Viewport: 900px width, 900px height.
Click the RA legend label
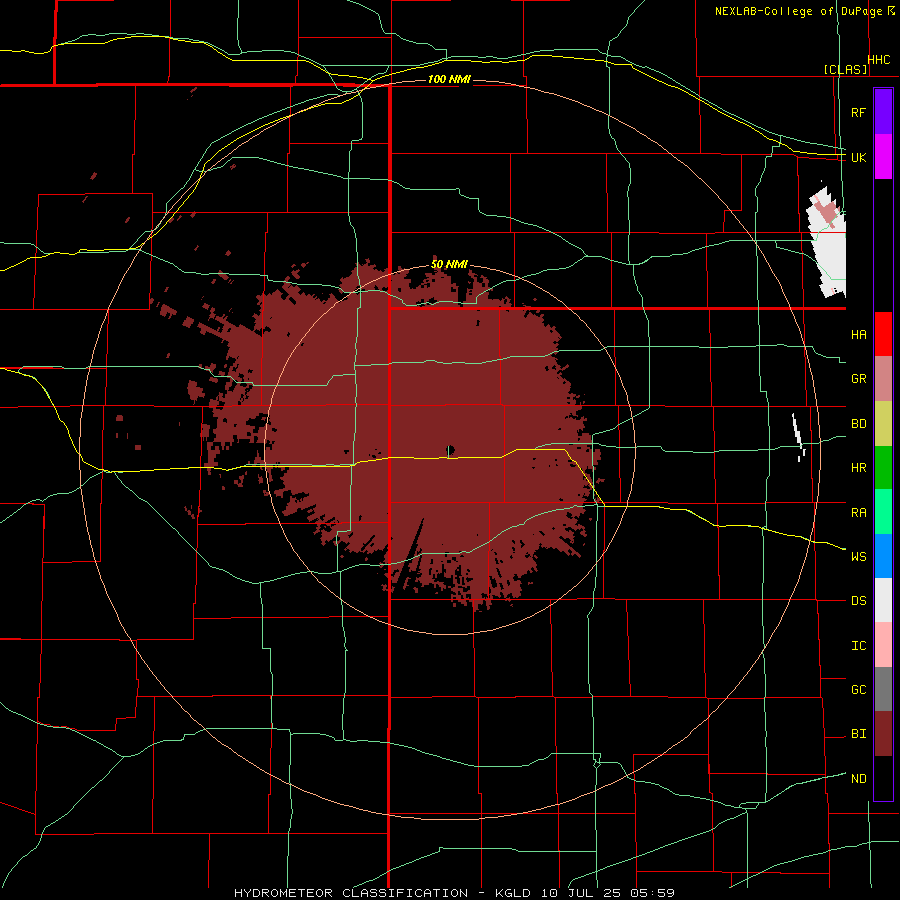[858, 513]
